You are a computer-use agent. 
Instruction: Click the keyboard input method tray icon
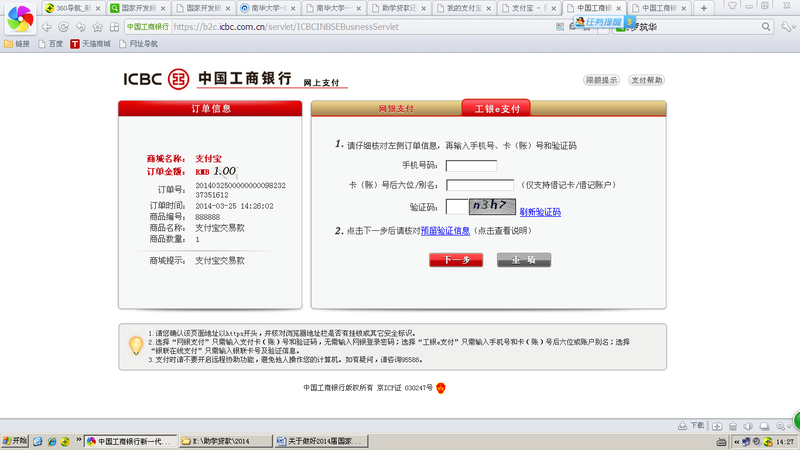coord(720,442)
